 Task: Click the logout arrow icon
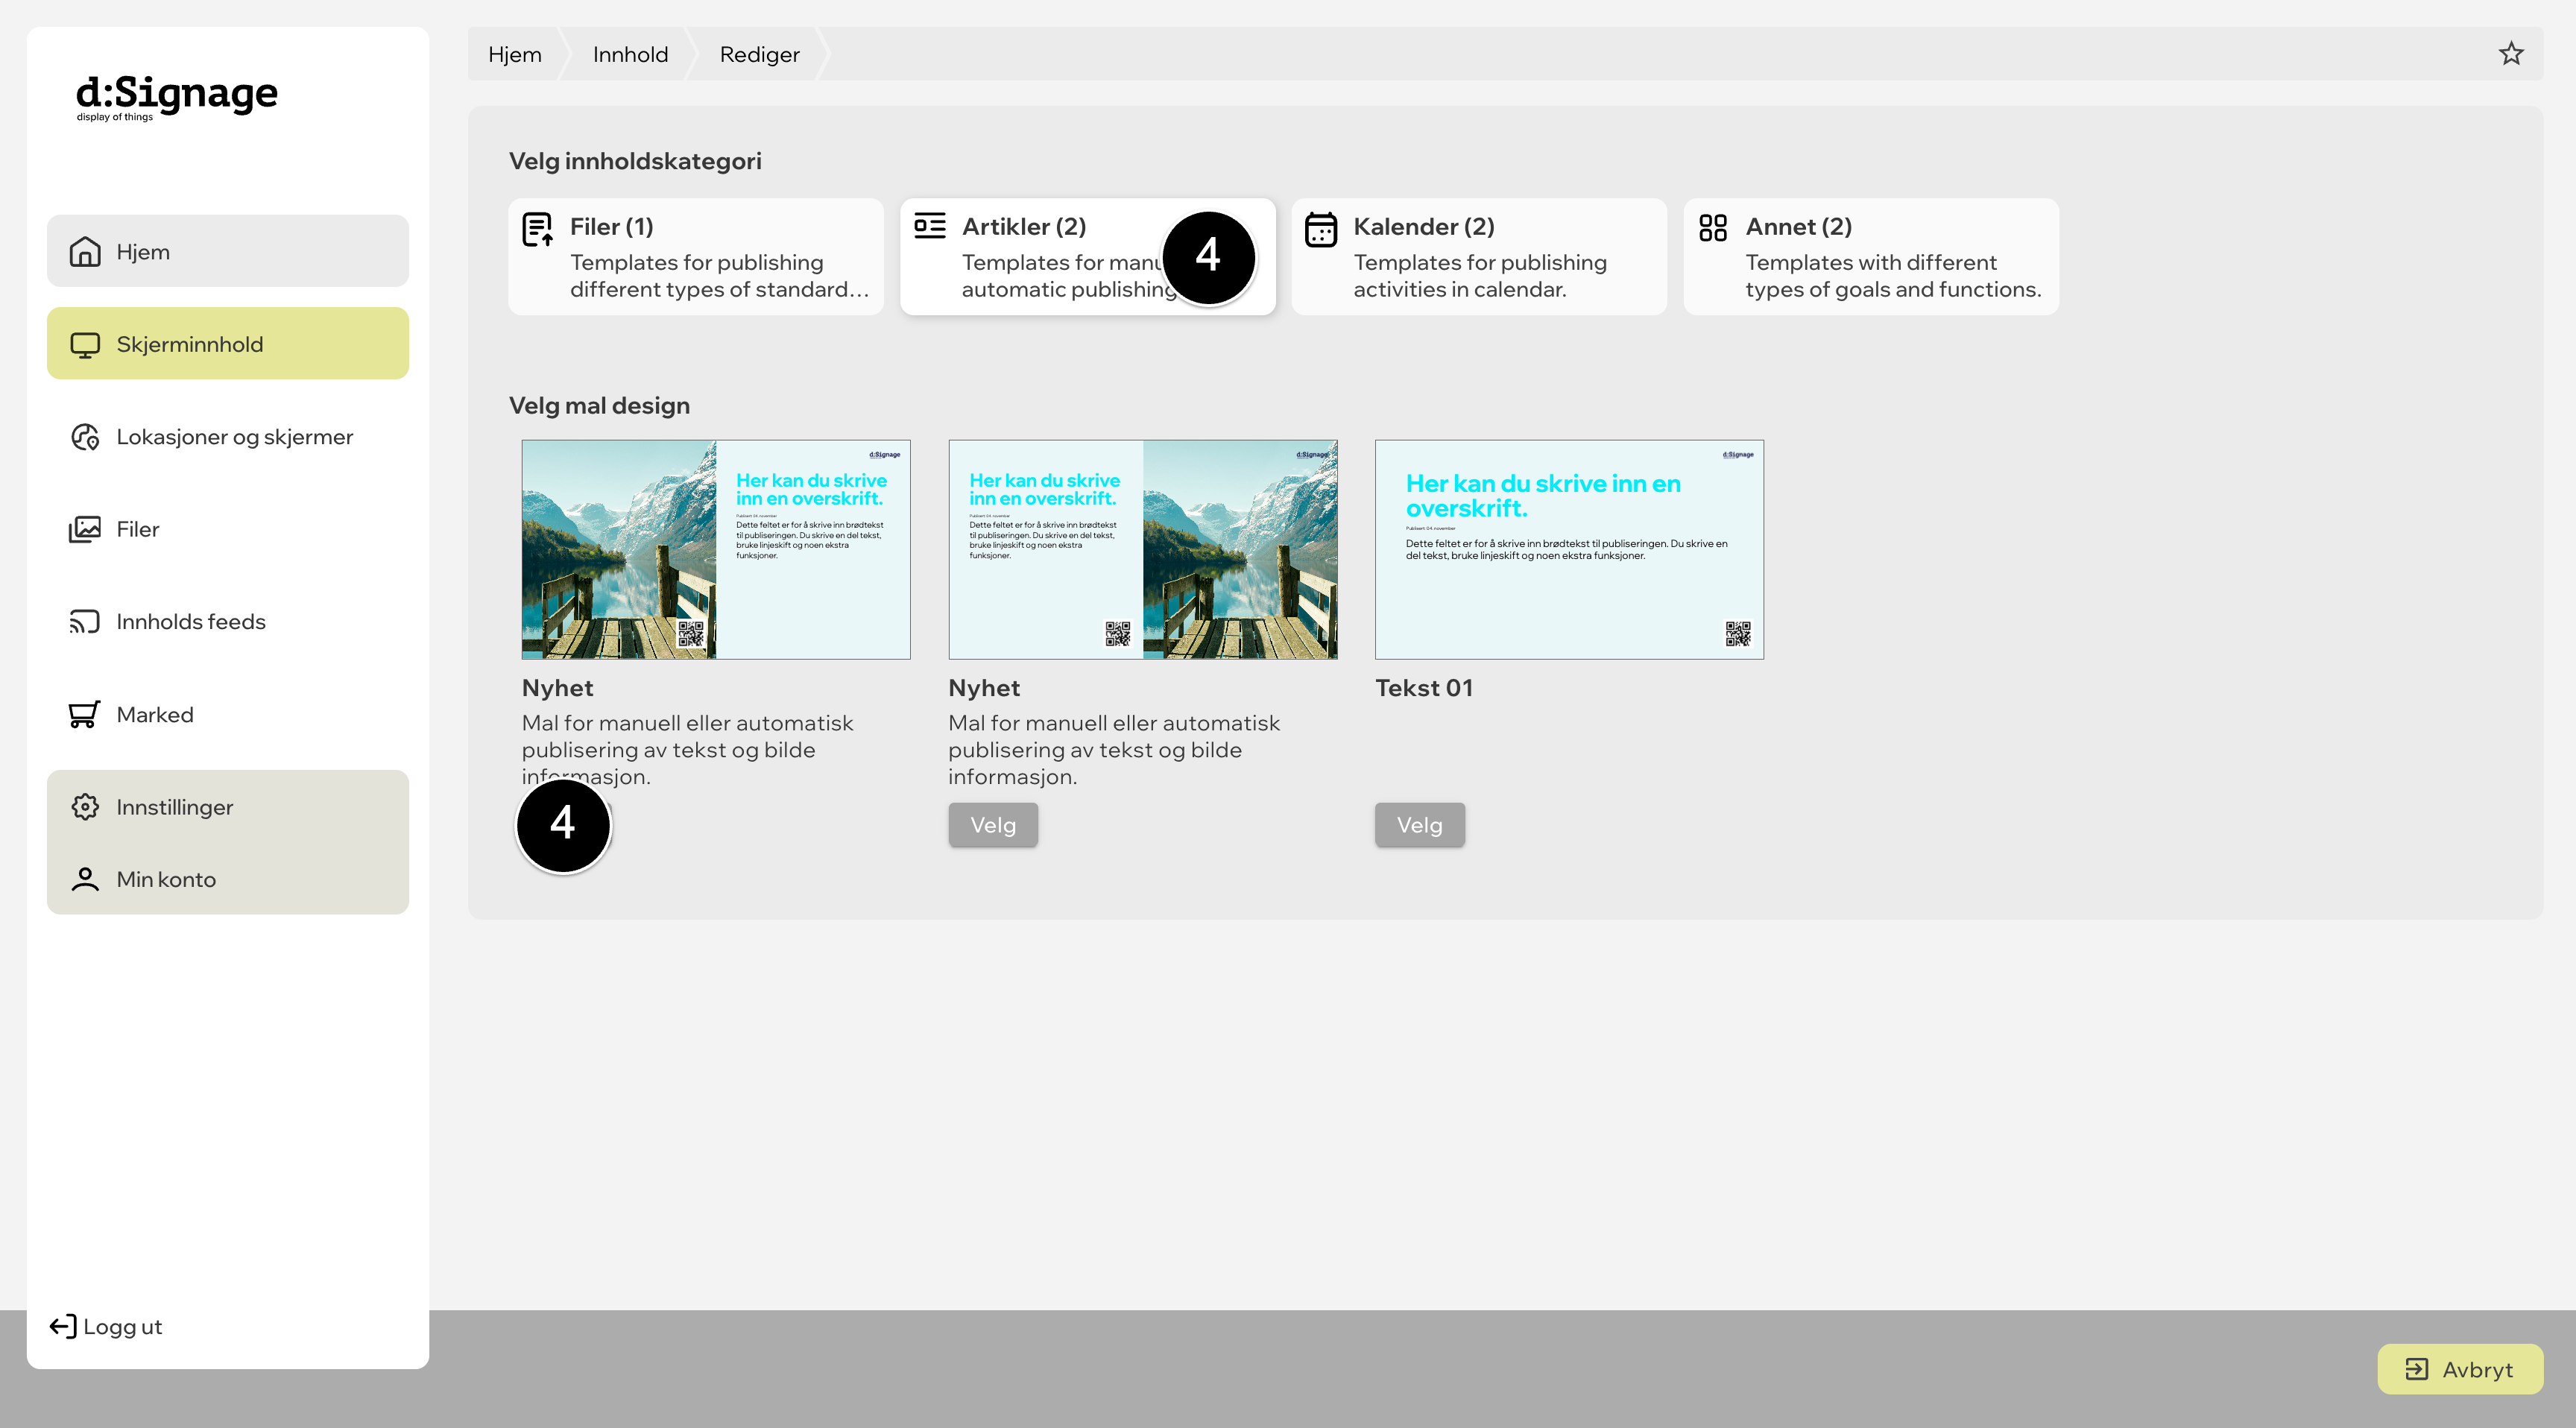[63, 1326]
